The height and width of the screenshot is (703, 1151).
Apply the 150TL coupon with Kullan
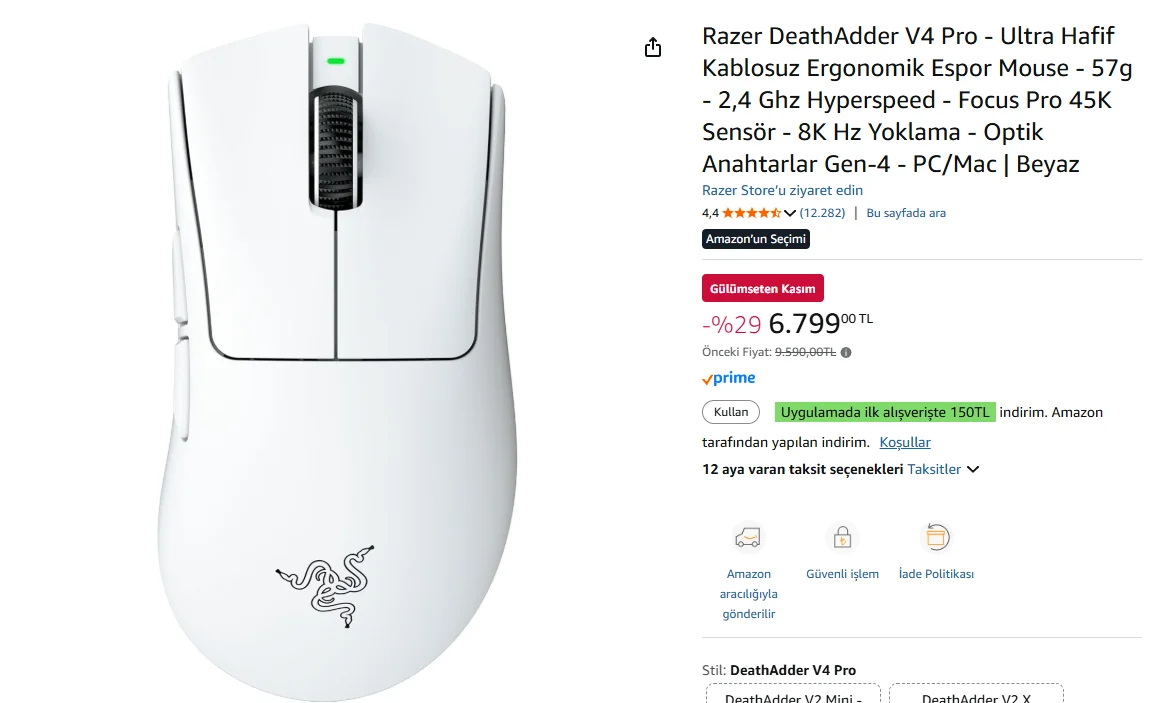tap(730, 412)
